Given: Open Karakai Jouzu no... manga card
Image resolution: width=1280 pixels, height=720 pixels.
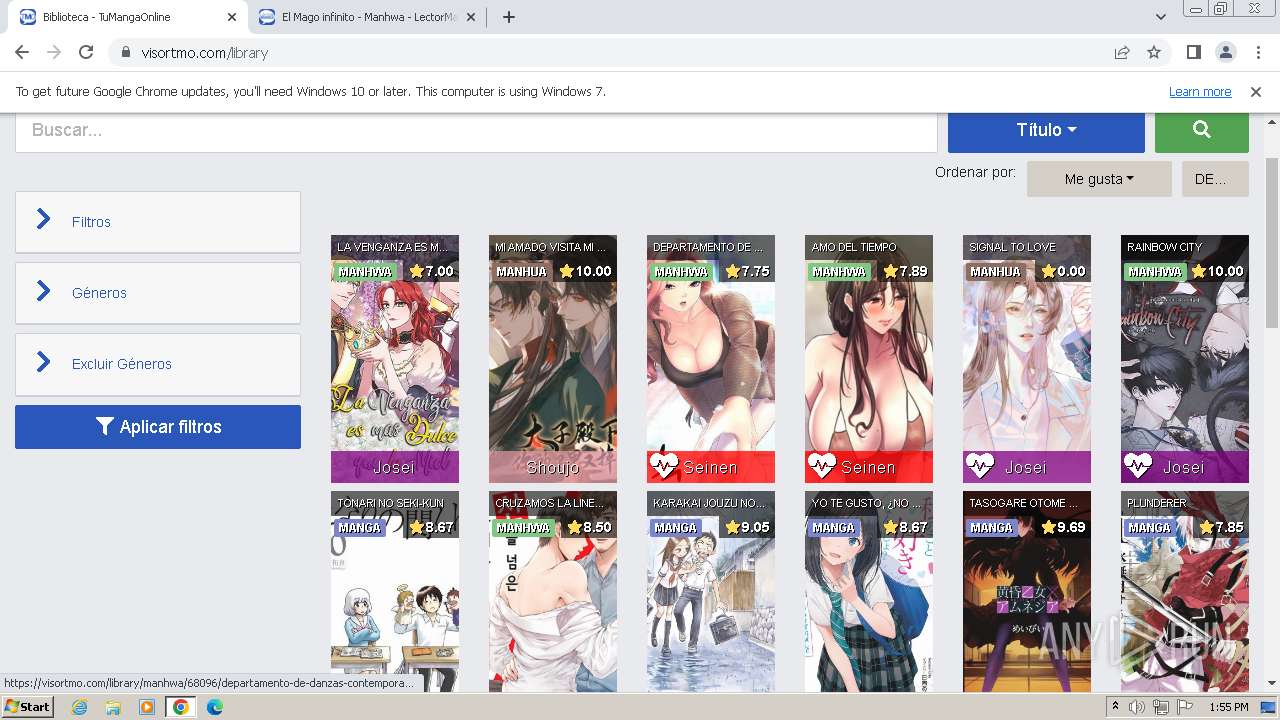Looking at the screenshot, I should (x=711, y=592).
